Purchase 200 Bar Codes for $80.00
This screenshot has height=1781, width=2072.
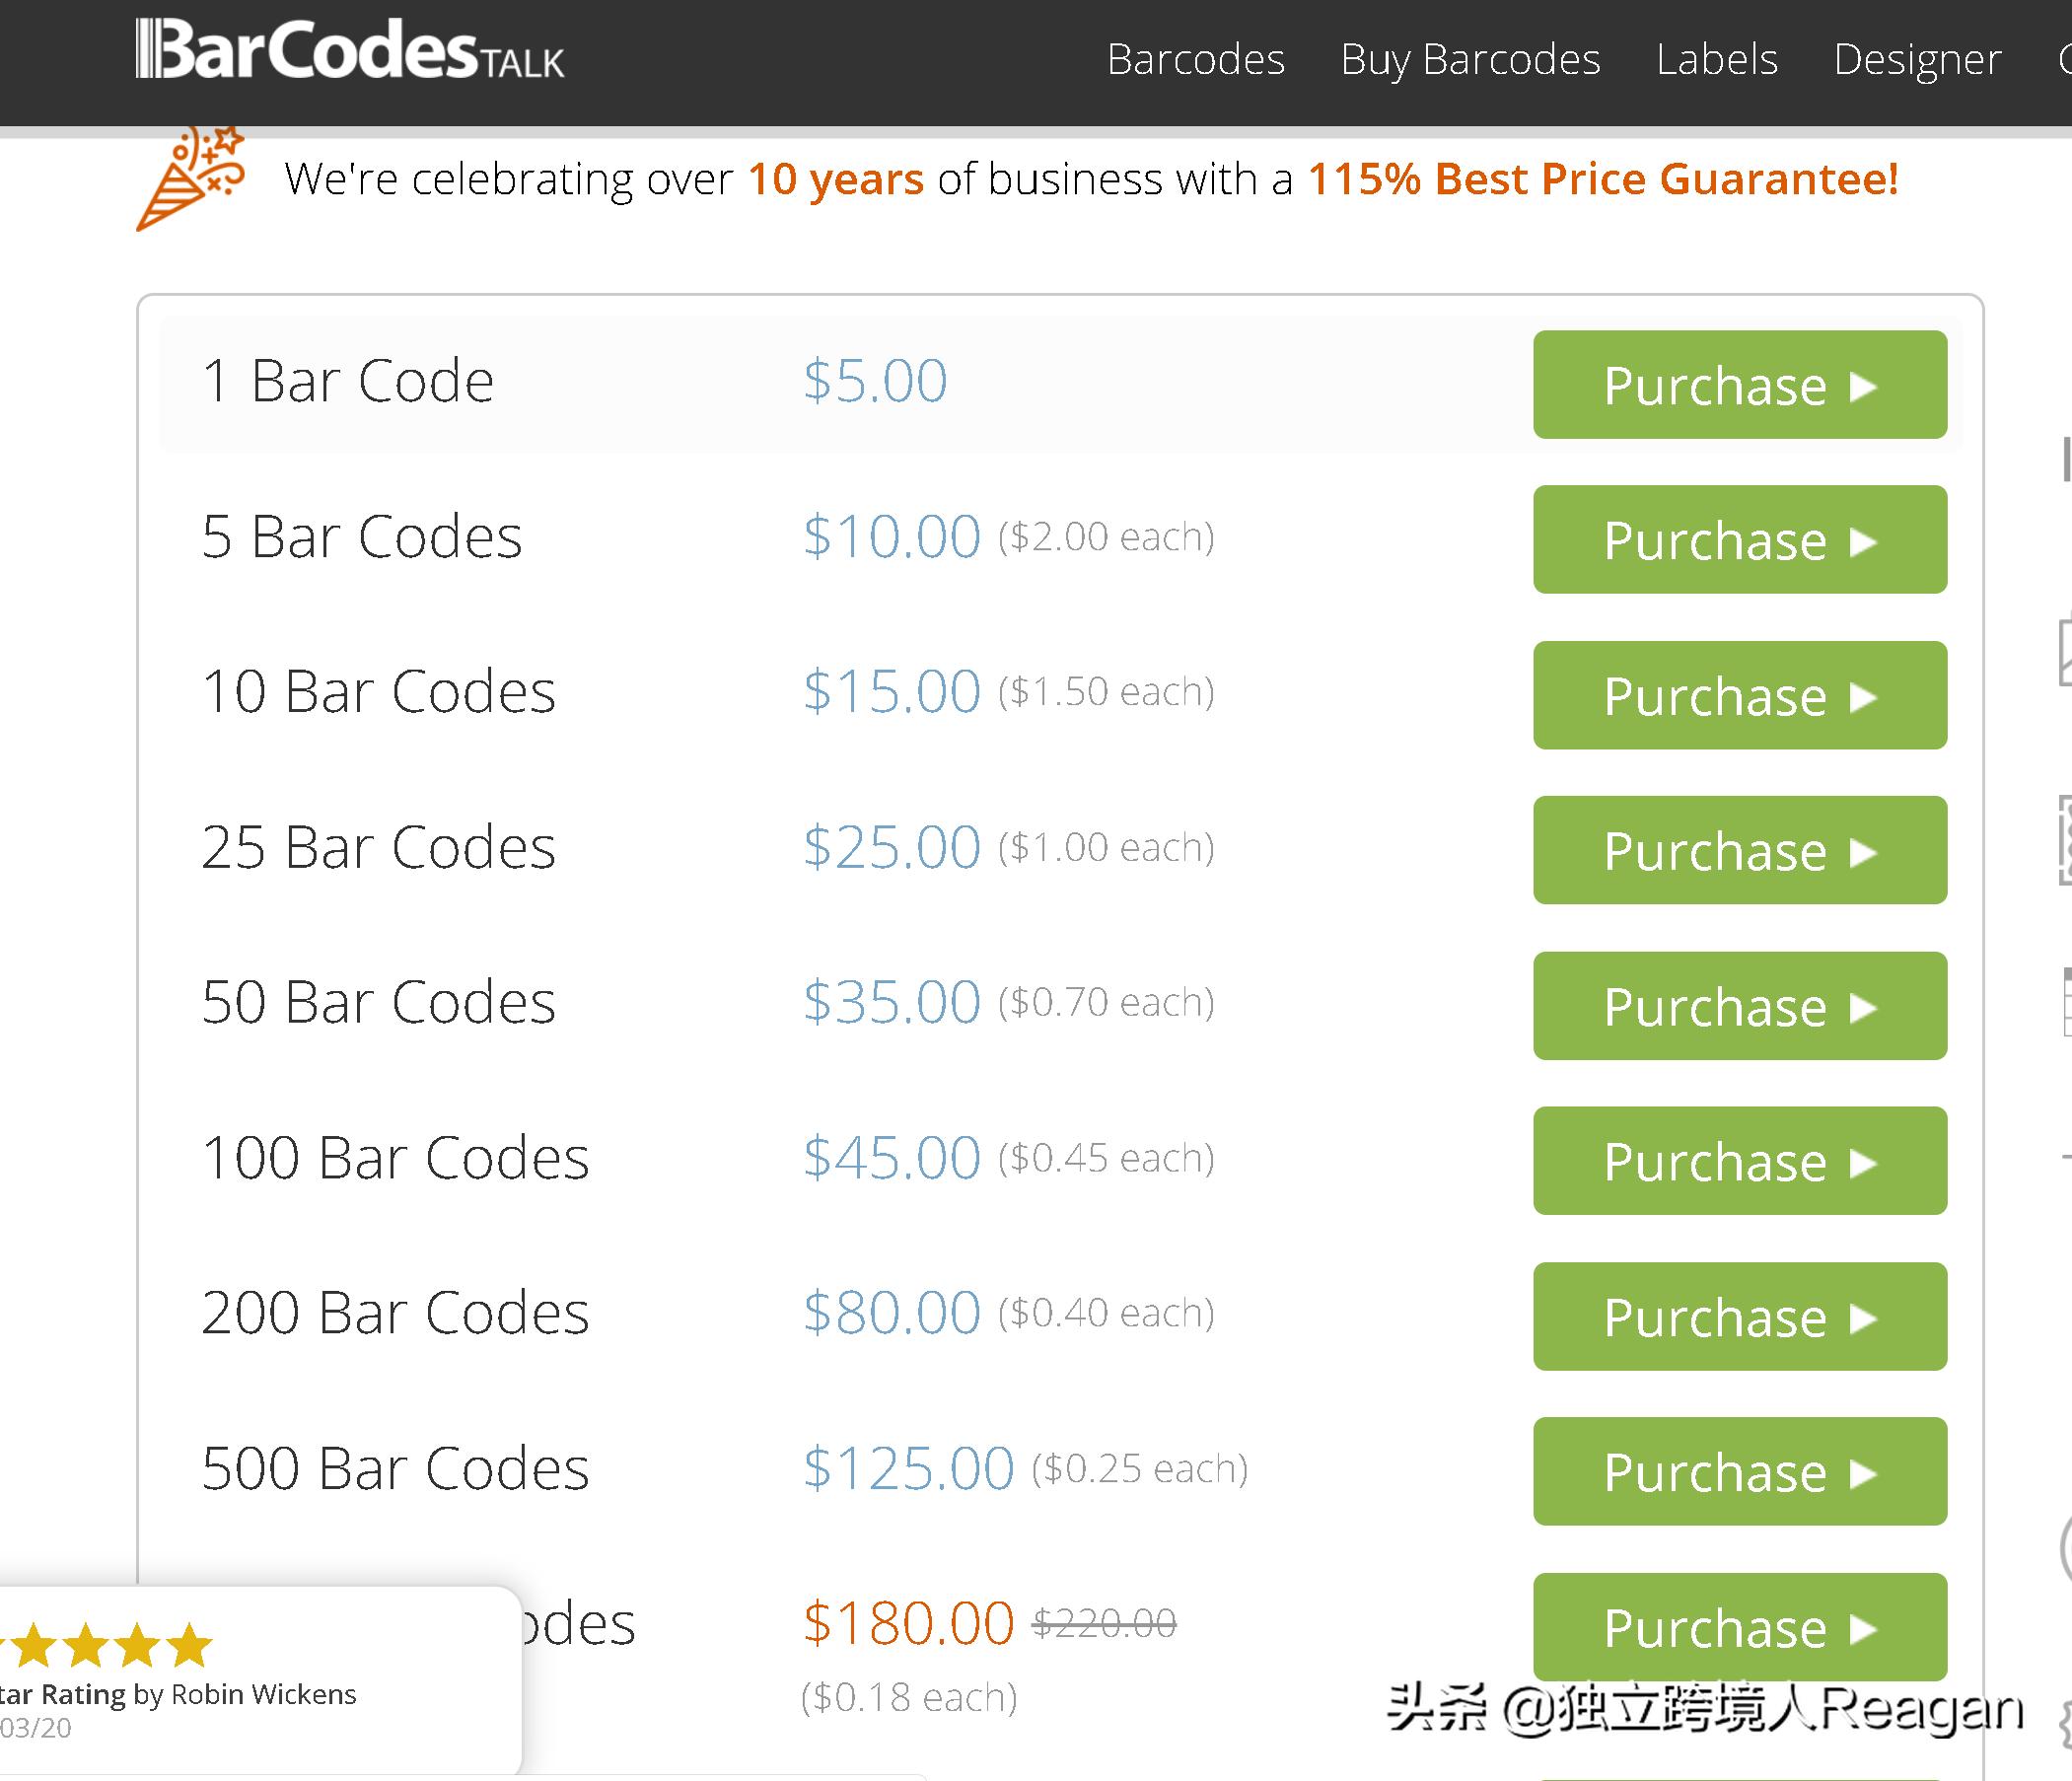[x=1739, y=1317]
